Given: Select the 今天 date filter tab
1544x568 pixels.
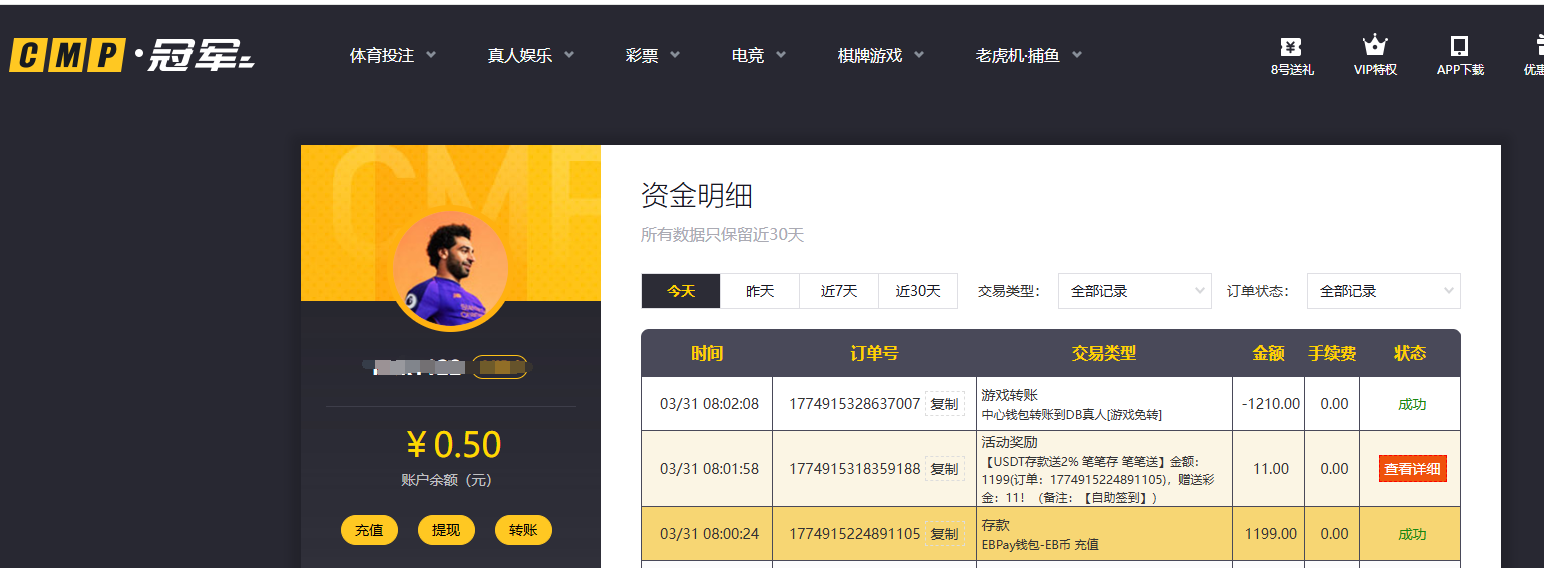Looking at the screenshot, I should (681, 291).
